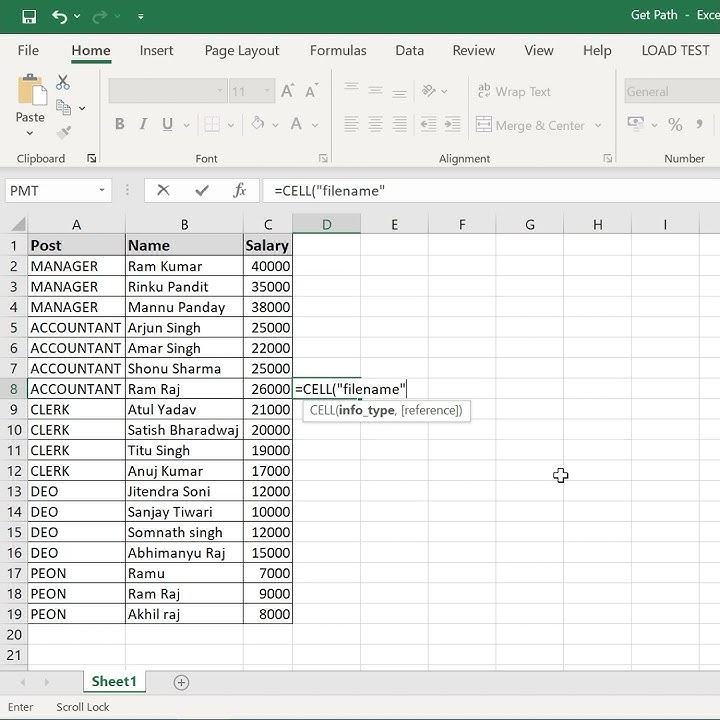Open the Formulas ribbon tab
Viewport: 720px width, 720px height.
(x=338, y=50)
